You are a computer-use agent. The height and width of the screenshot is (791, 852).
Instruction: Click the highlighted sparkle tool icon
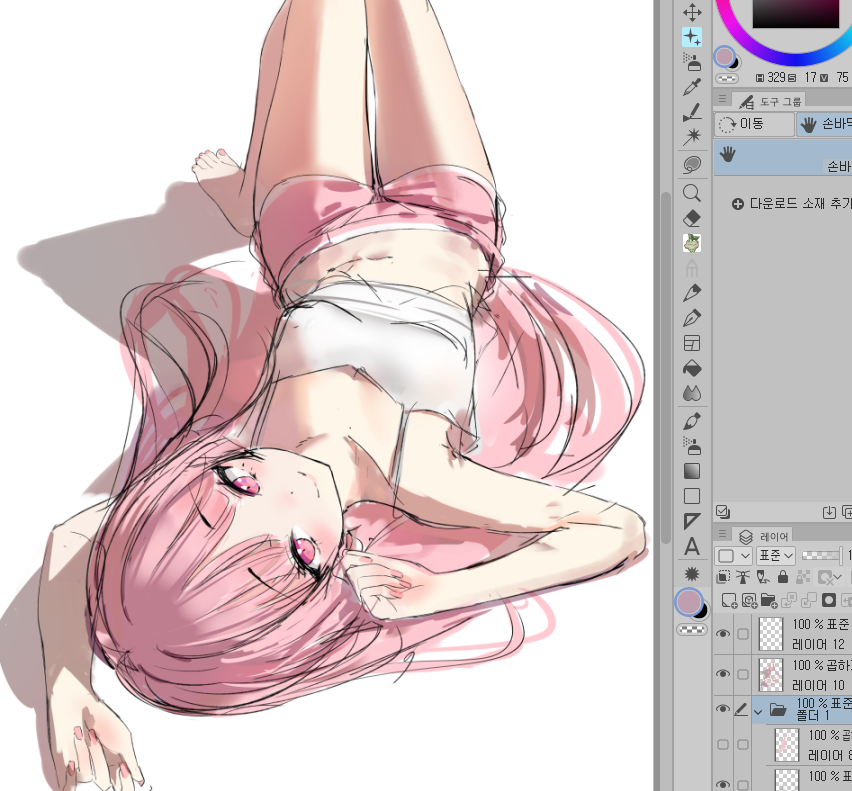[x=692, y=37]
